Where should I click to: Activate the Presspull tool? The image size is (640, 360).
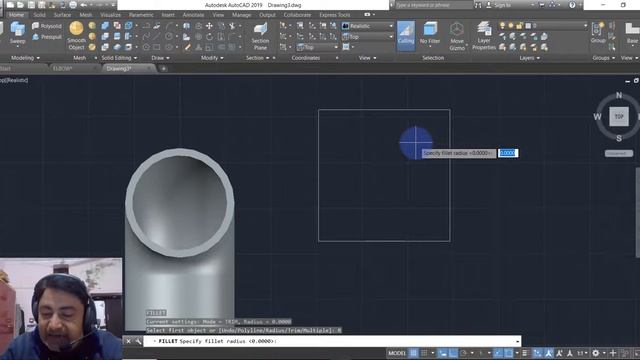[x=47, y=37]
